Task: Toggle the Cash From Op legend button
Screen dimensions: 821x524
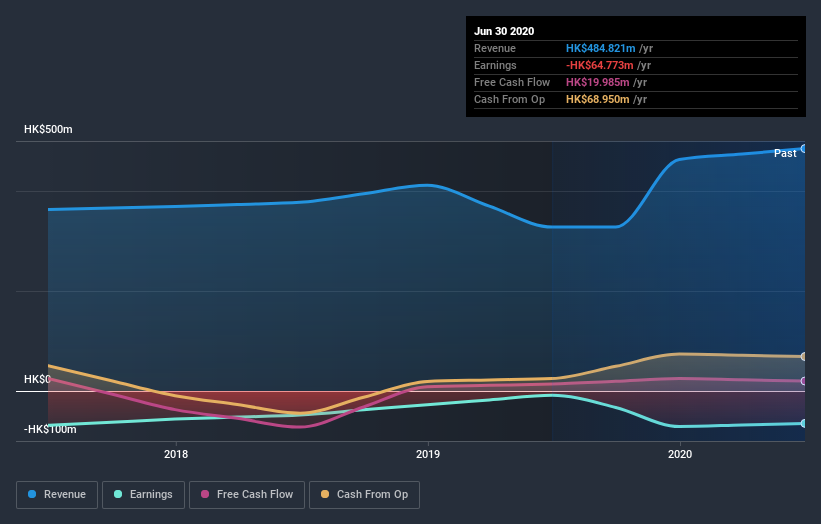Action: point(364,495)
